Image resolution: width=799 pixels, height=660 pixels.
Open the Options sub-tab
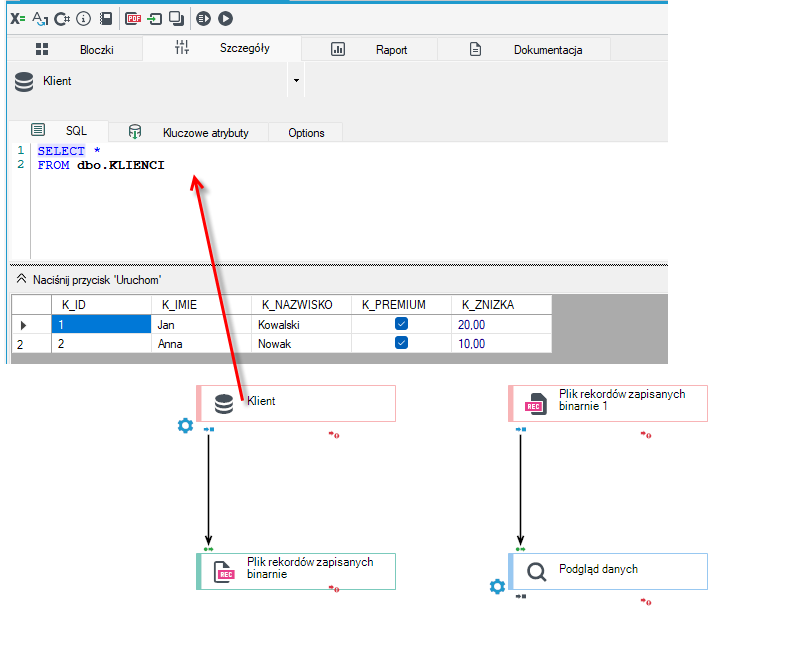[x=306, y=133]
